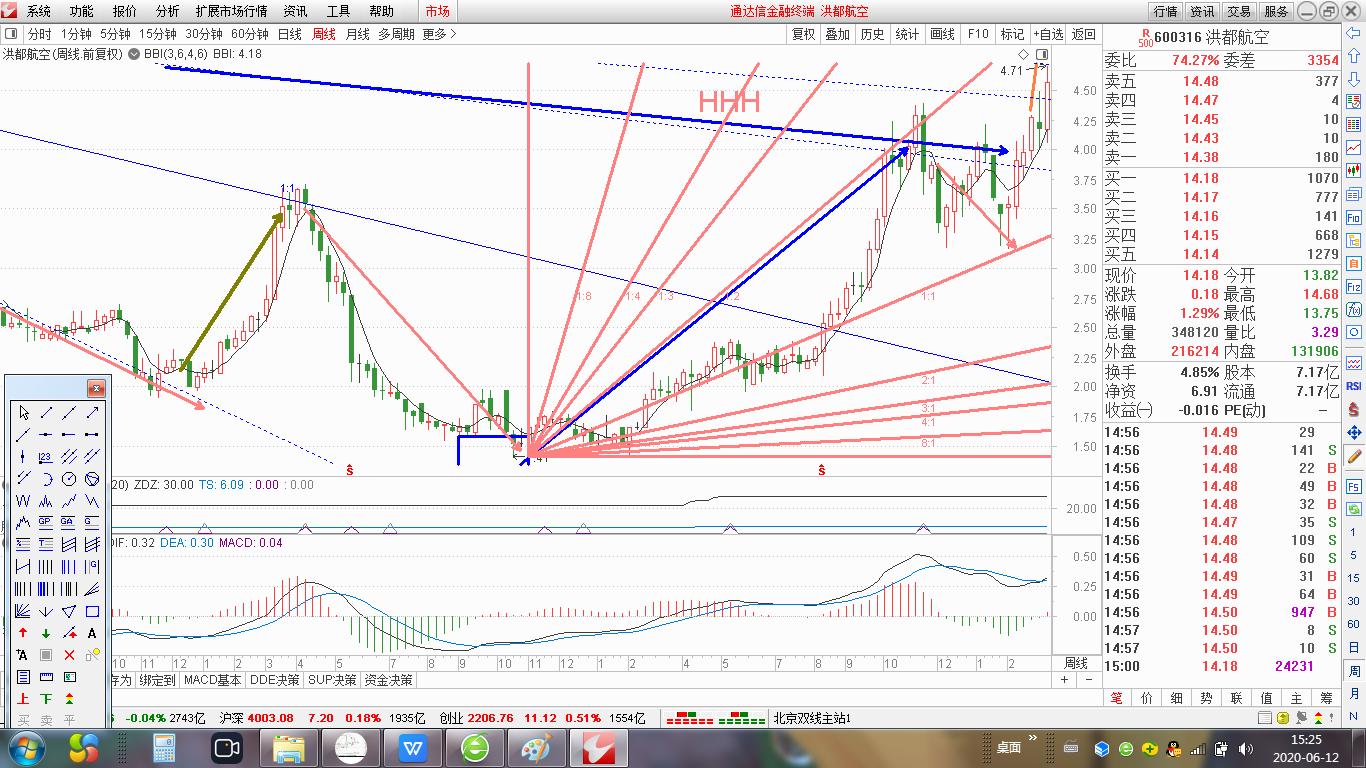
Task: Click the 历史 history button
Action: coord(872,34)
